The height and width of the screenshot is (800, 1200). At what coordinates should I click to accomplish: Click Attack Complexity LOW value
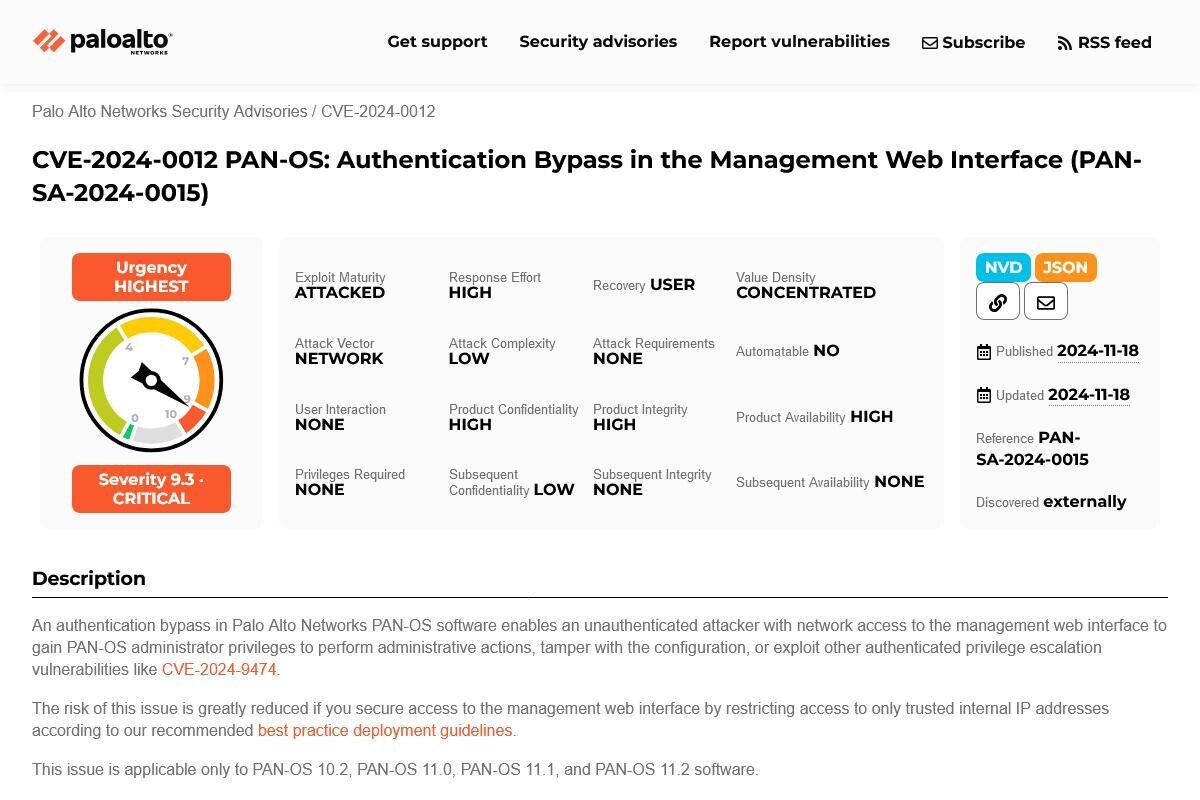[x=469, y=359]
